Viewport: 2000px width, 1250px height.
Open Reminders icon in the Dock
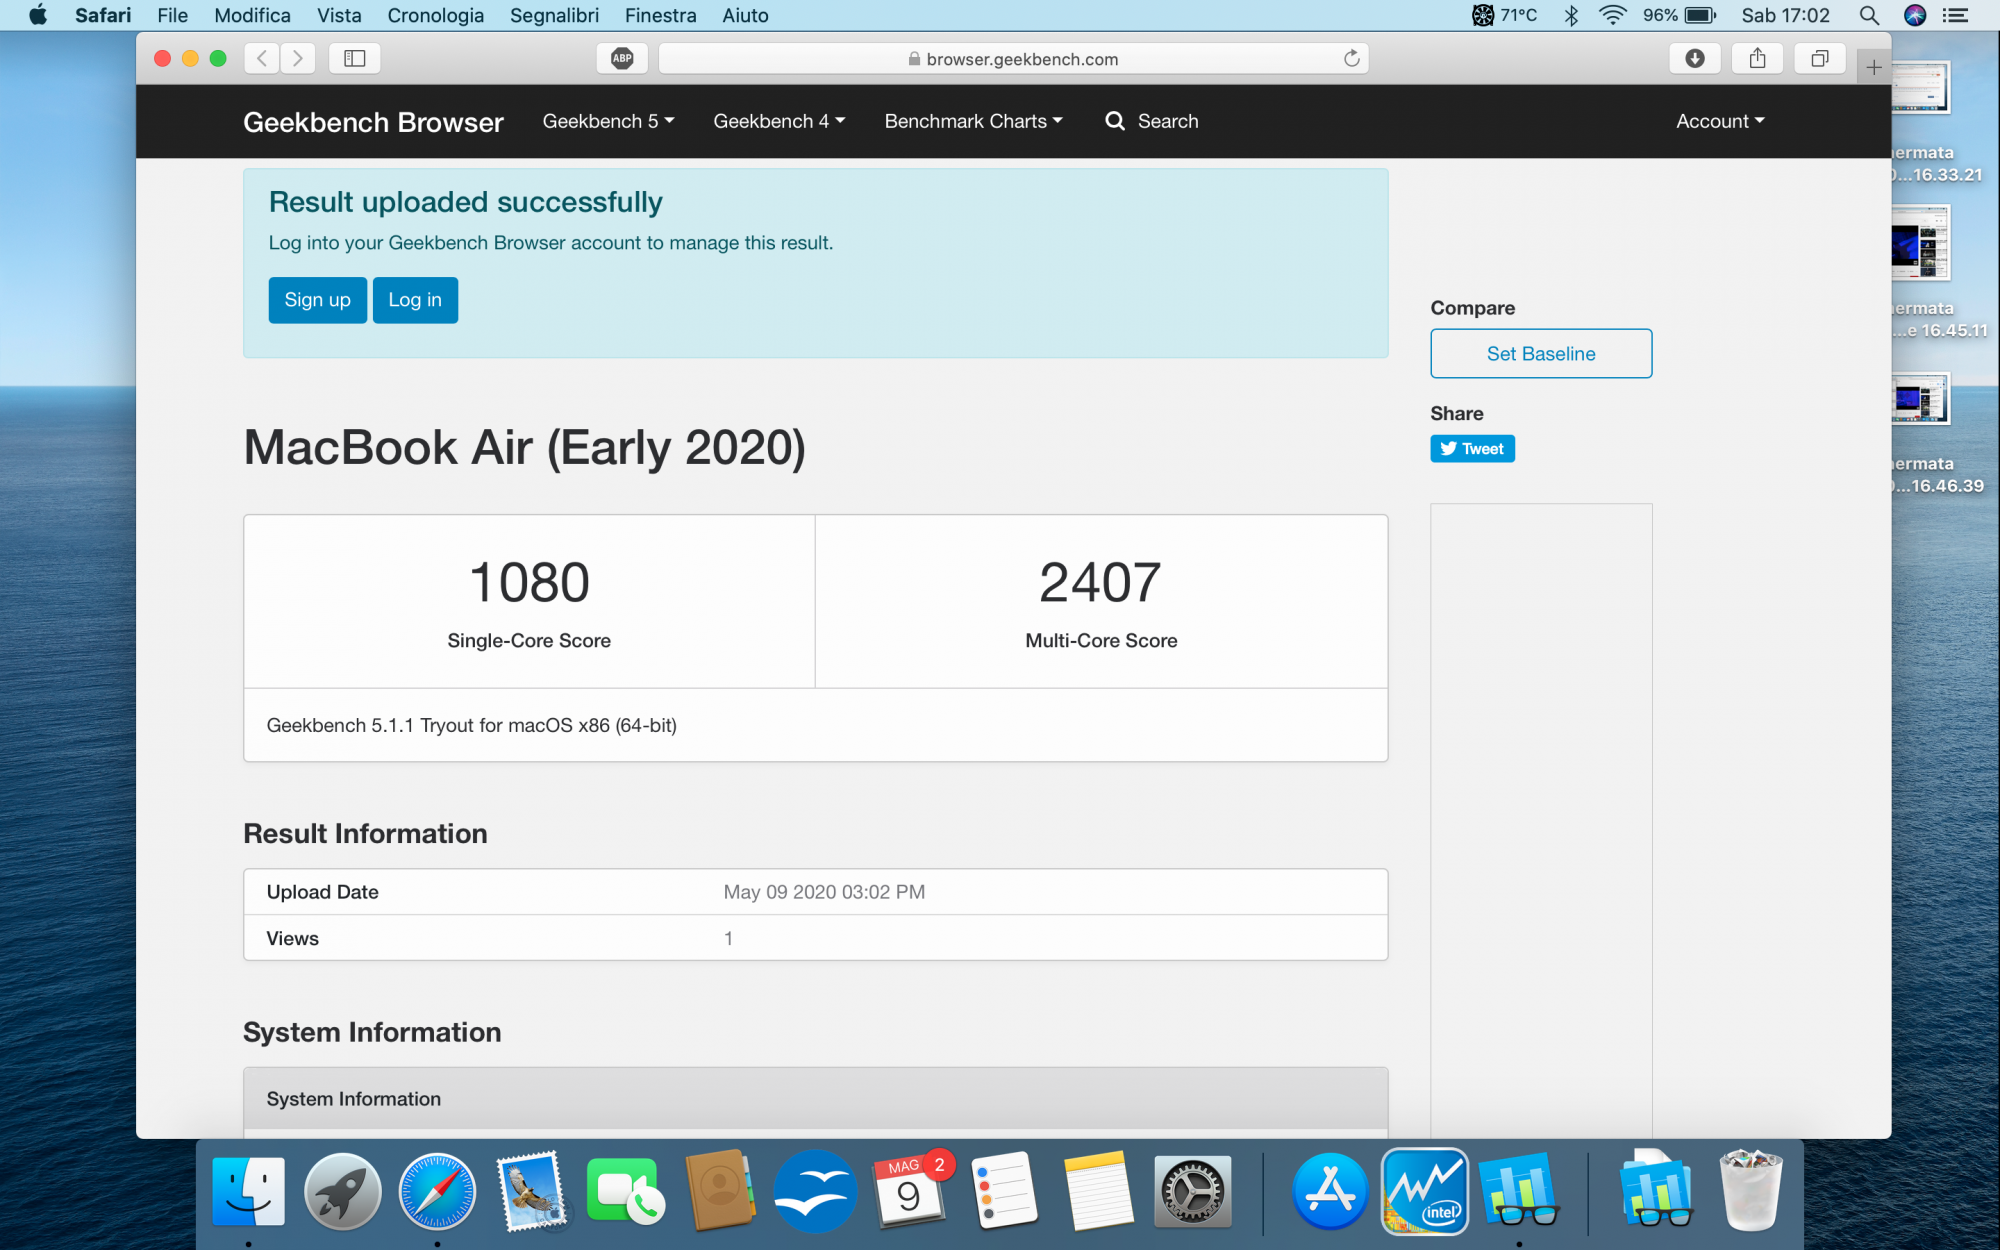point(1004,1191)
